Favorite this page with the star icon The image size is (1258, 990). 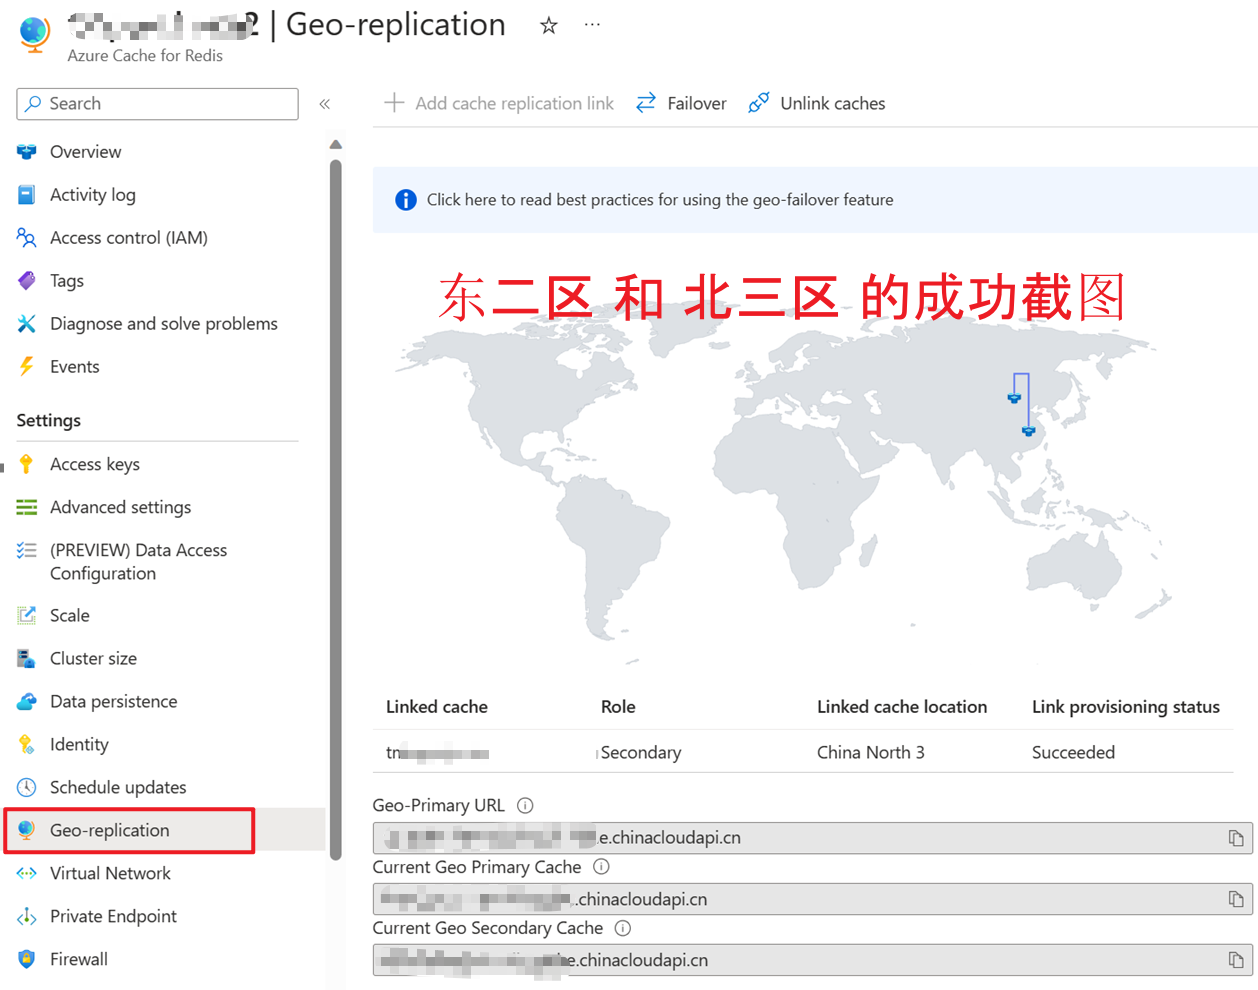pyautogui.click(x=548, y=26)
